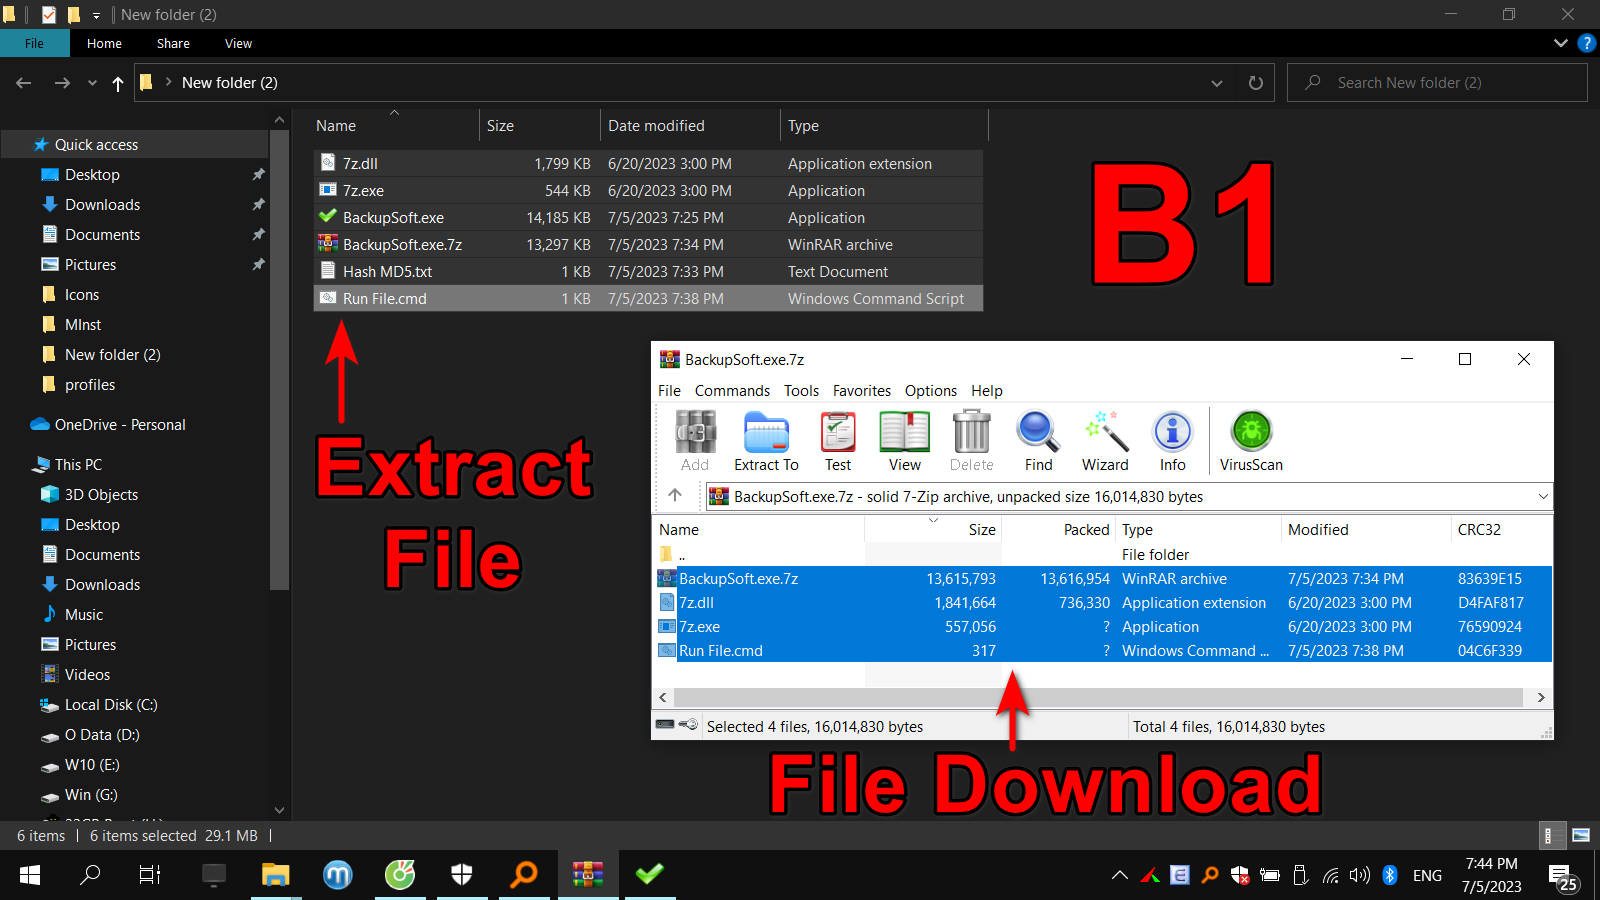Switch to Large icons view layout

click(1581, 835)
